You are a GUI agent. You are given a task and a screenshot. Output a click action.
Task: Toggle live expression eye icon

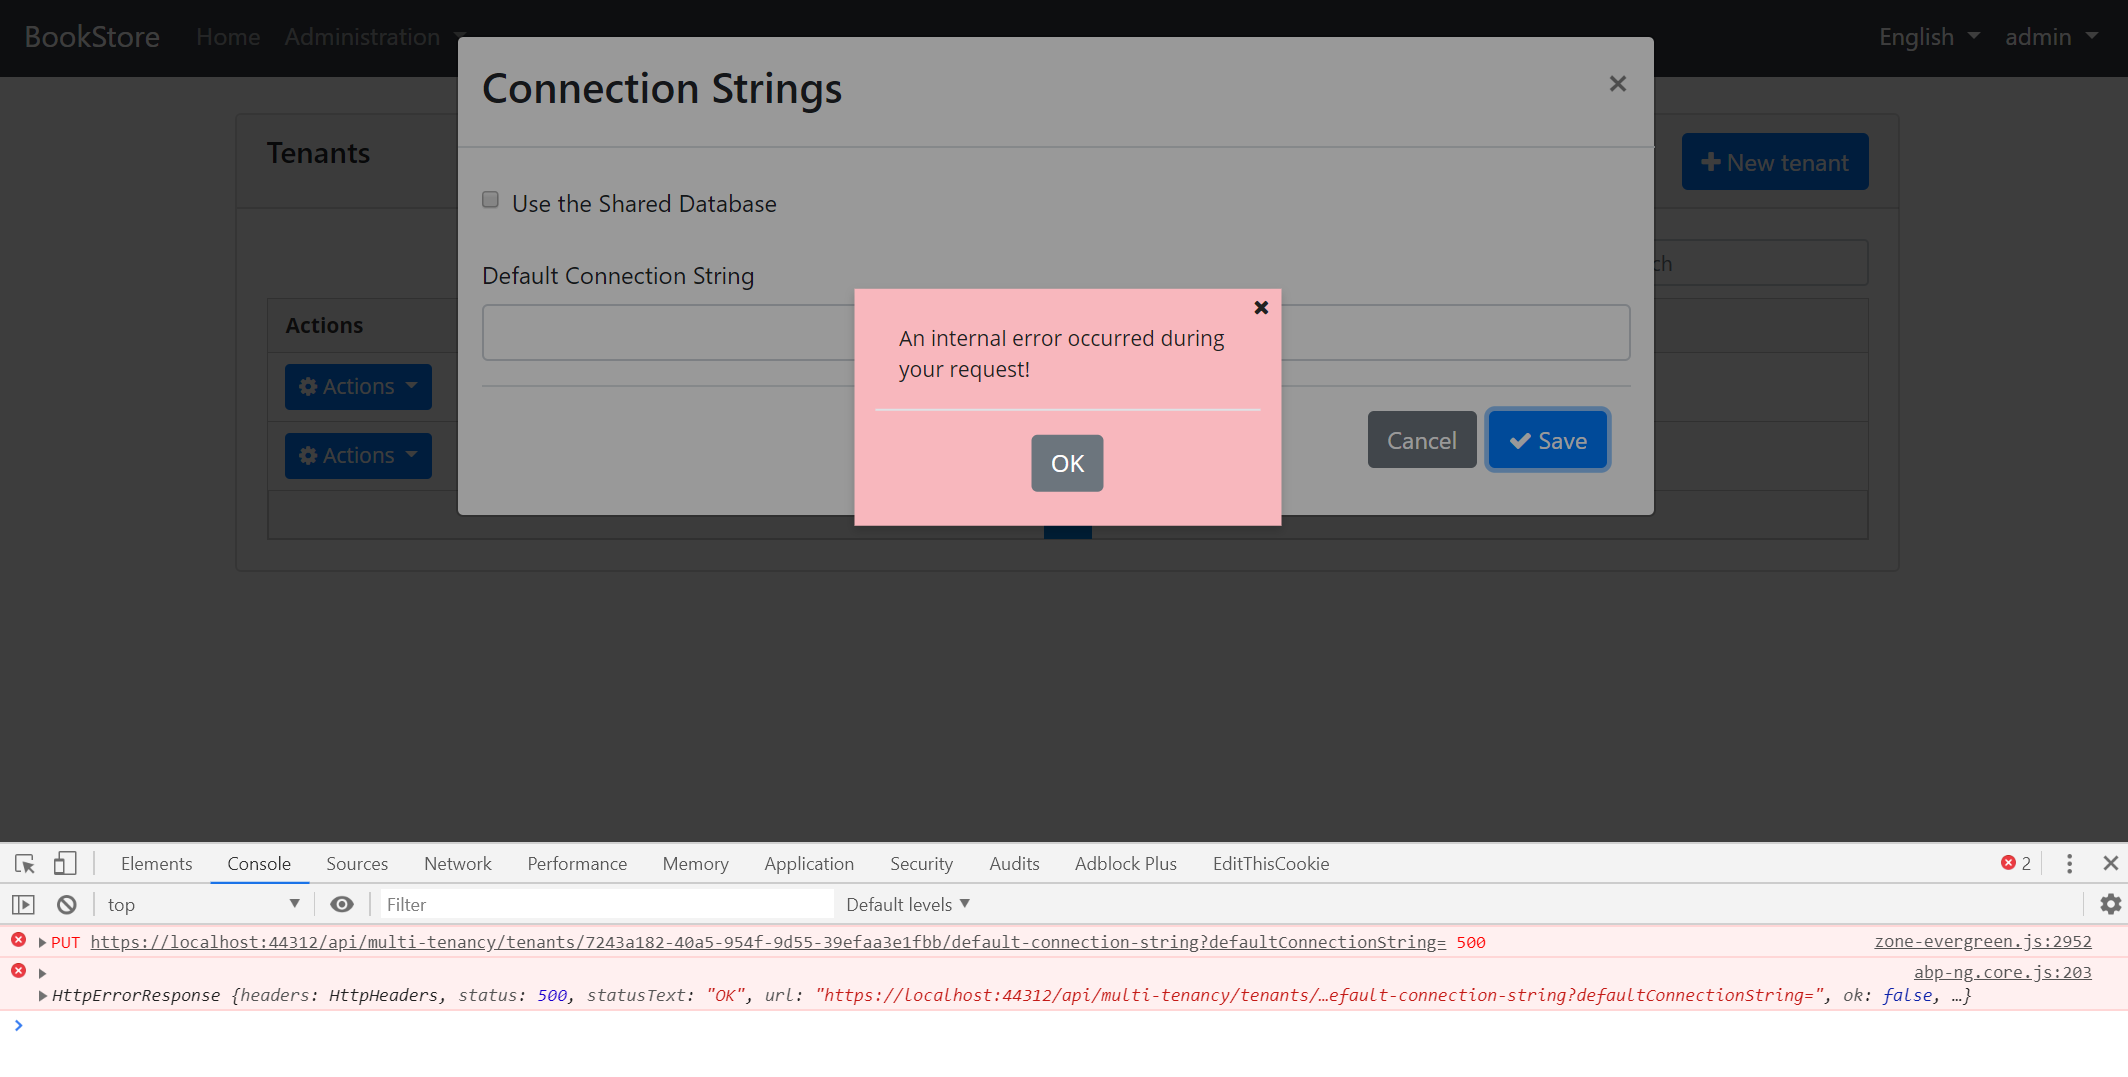[342, 904]
